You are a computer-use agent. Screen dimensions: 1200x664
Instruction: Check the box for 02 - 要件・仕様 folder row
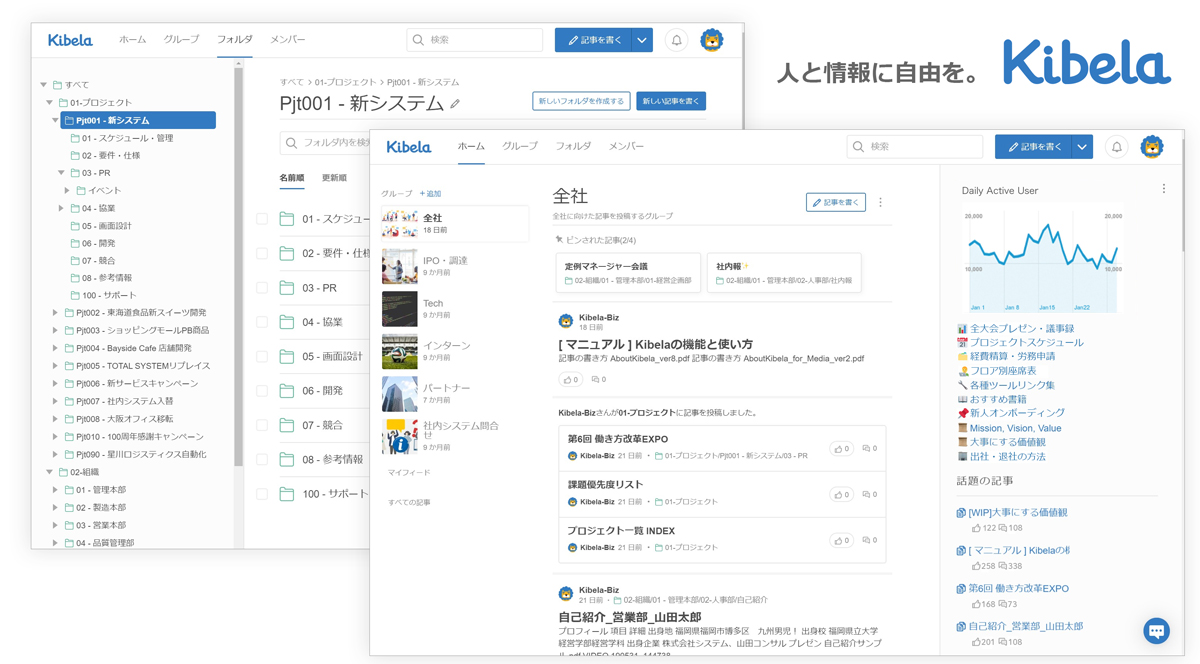pos(262,254)
